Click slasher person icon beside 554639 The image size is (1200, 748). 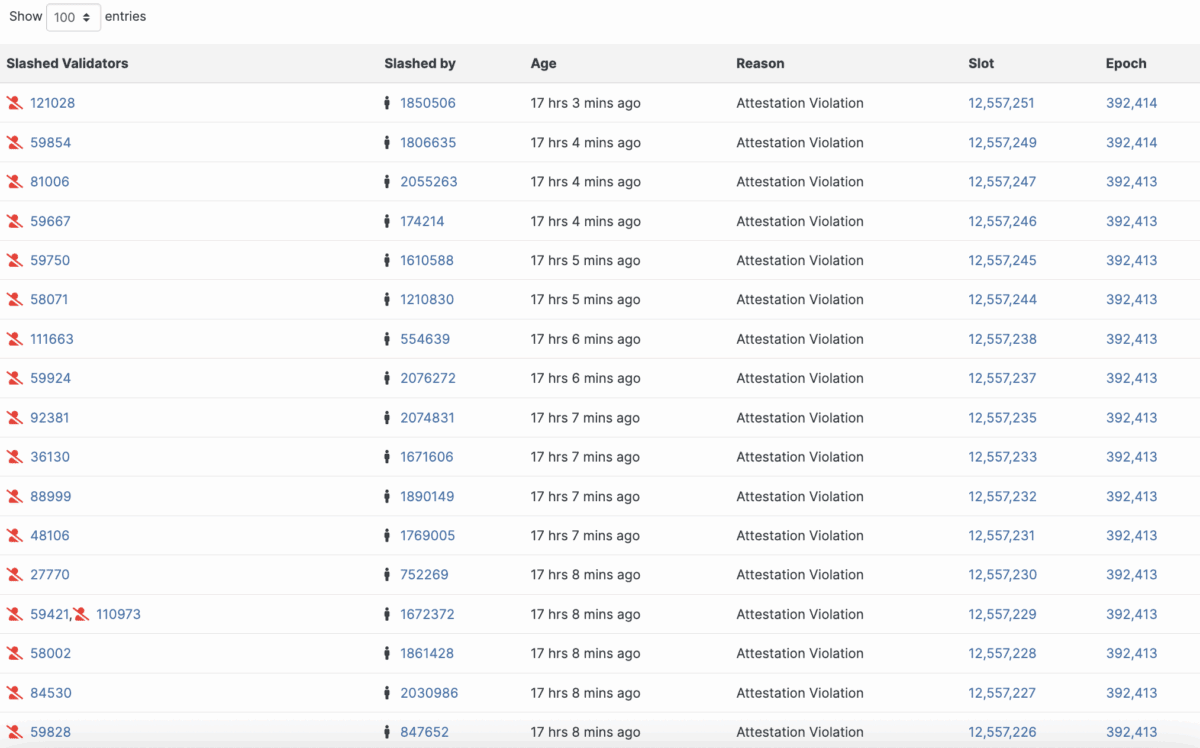point(387,339)
